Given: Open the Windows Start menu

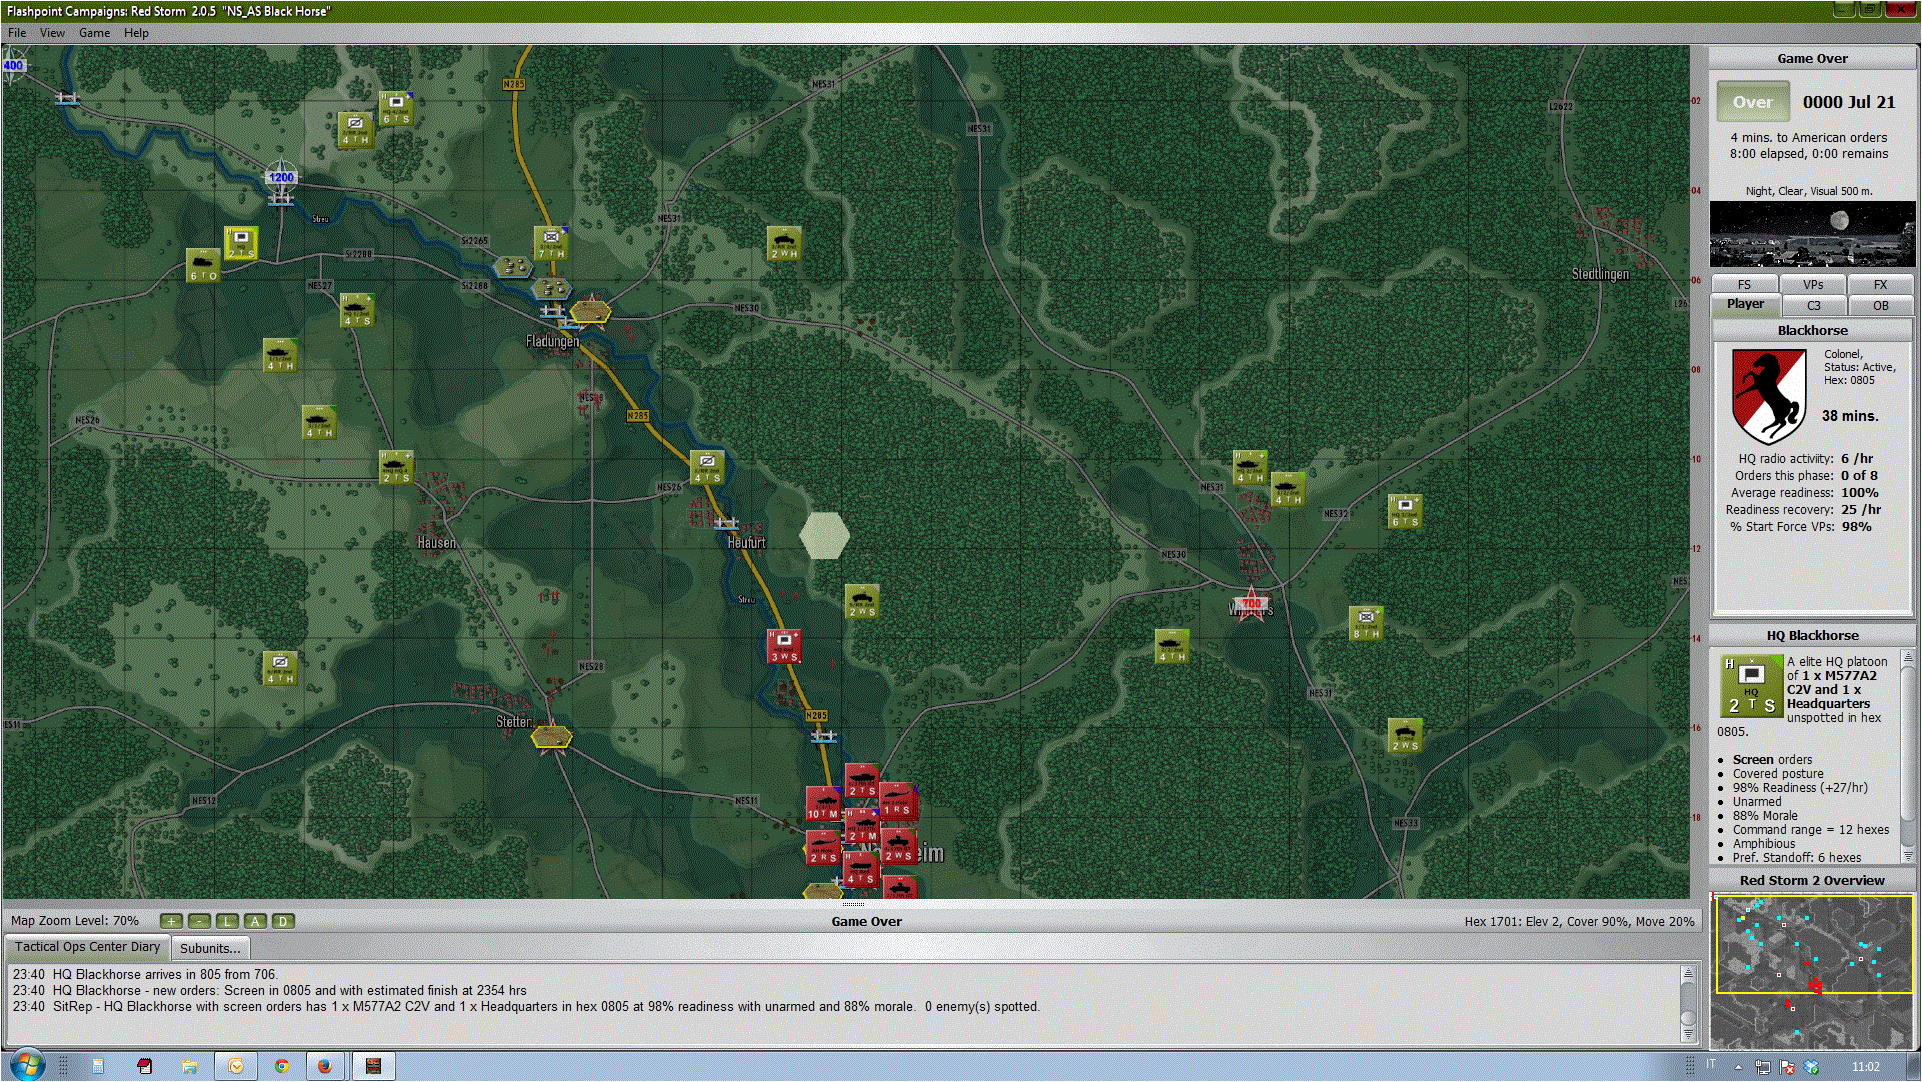Looking at the screenshot, I should [26, 1065].
